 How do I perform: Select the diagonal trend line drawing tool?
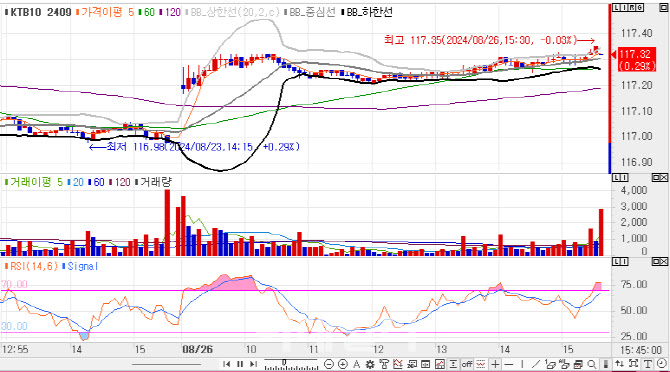tap(535, 364)
